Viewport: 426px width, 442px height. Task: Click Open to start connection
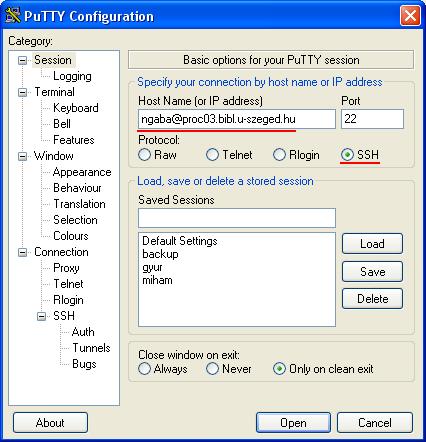tap(293, 423)
